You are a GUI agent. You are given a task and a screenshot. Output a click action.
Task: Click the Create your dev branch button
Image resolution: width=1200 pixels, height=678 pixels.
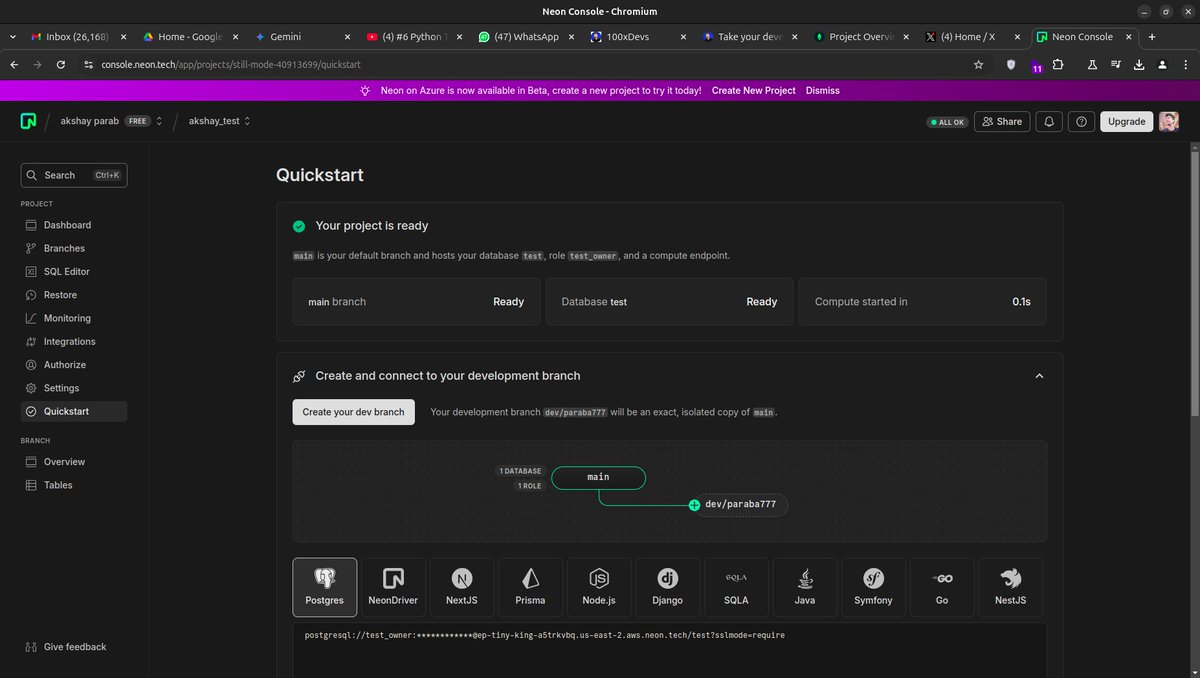[354, 412]
